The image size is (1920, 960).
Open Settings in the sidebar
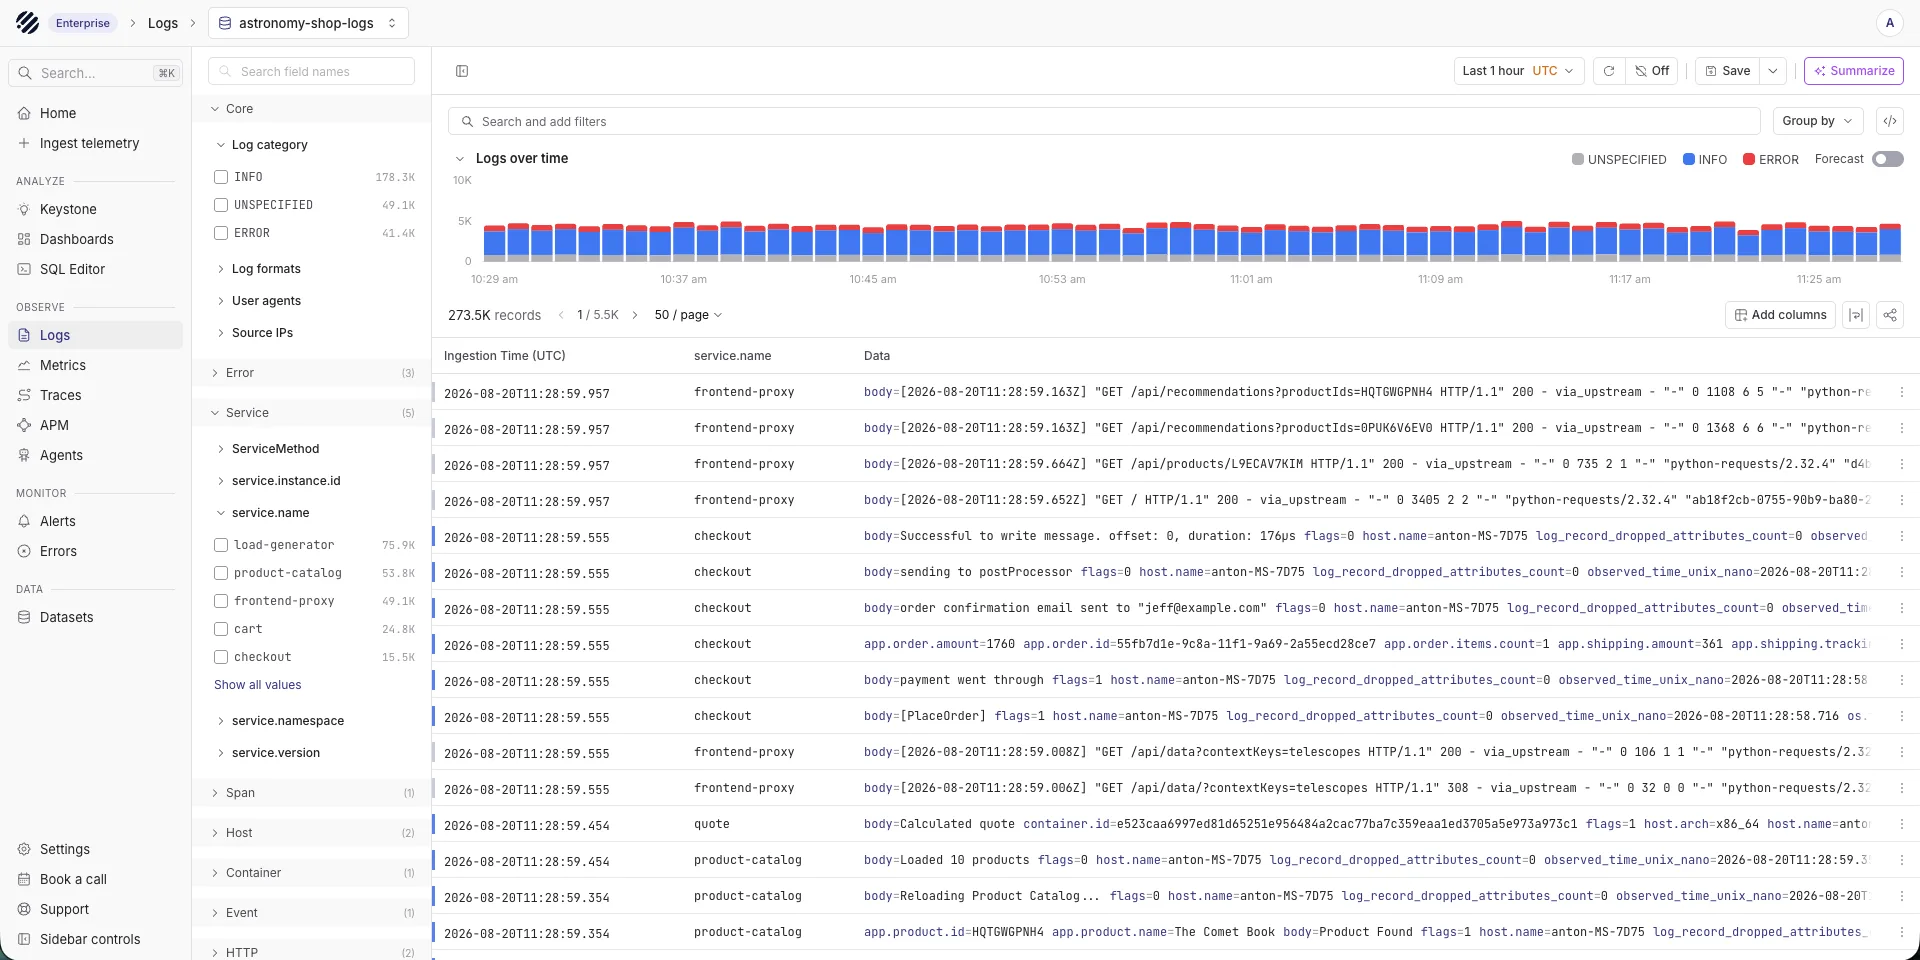(95, 849)
